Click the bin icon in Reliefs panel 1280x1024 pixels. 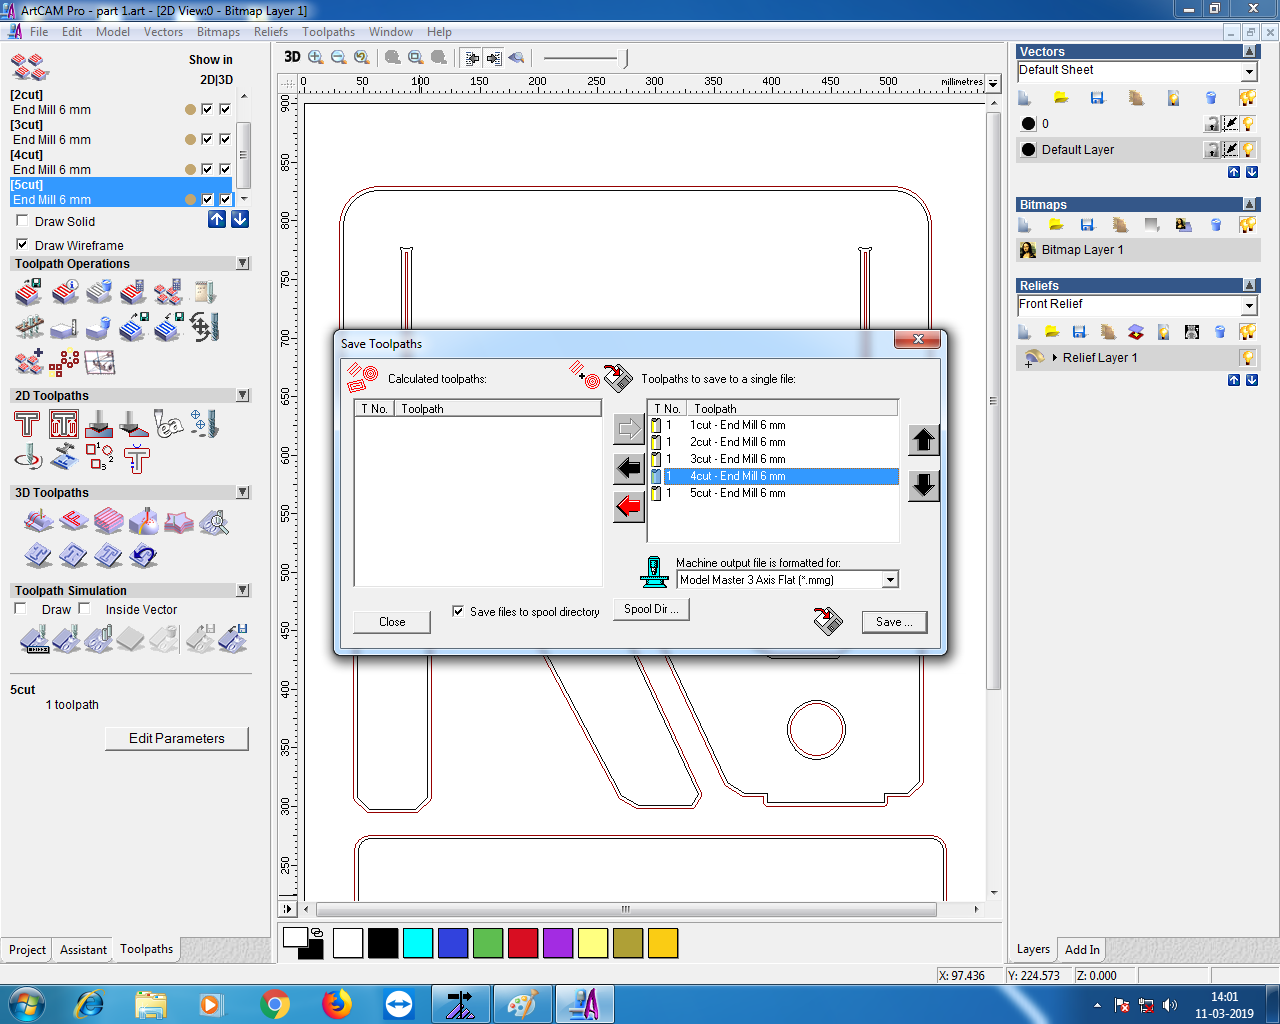1220,331
